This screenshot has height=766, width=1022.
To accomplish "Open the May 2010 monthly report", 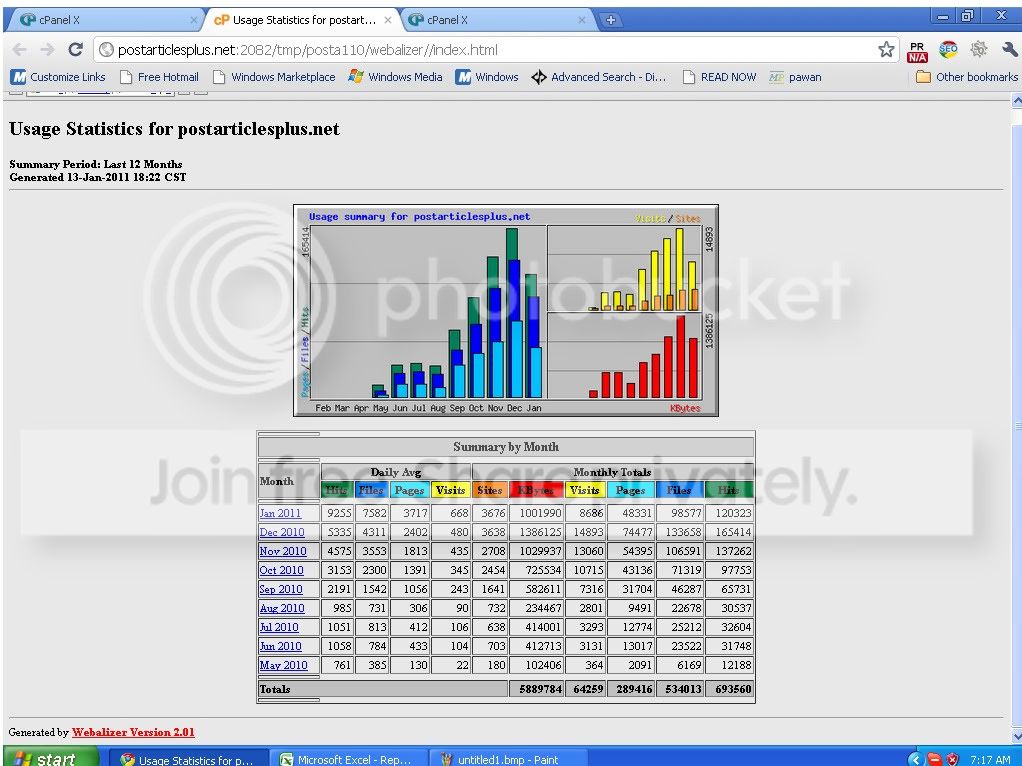I will coord(284,664).
